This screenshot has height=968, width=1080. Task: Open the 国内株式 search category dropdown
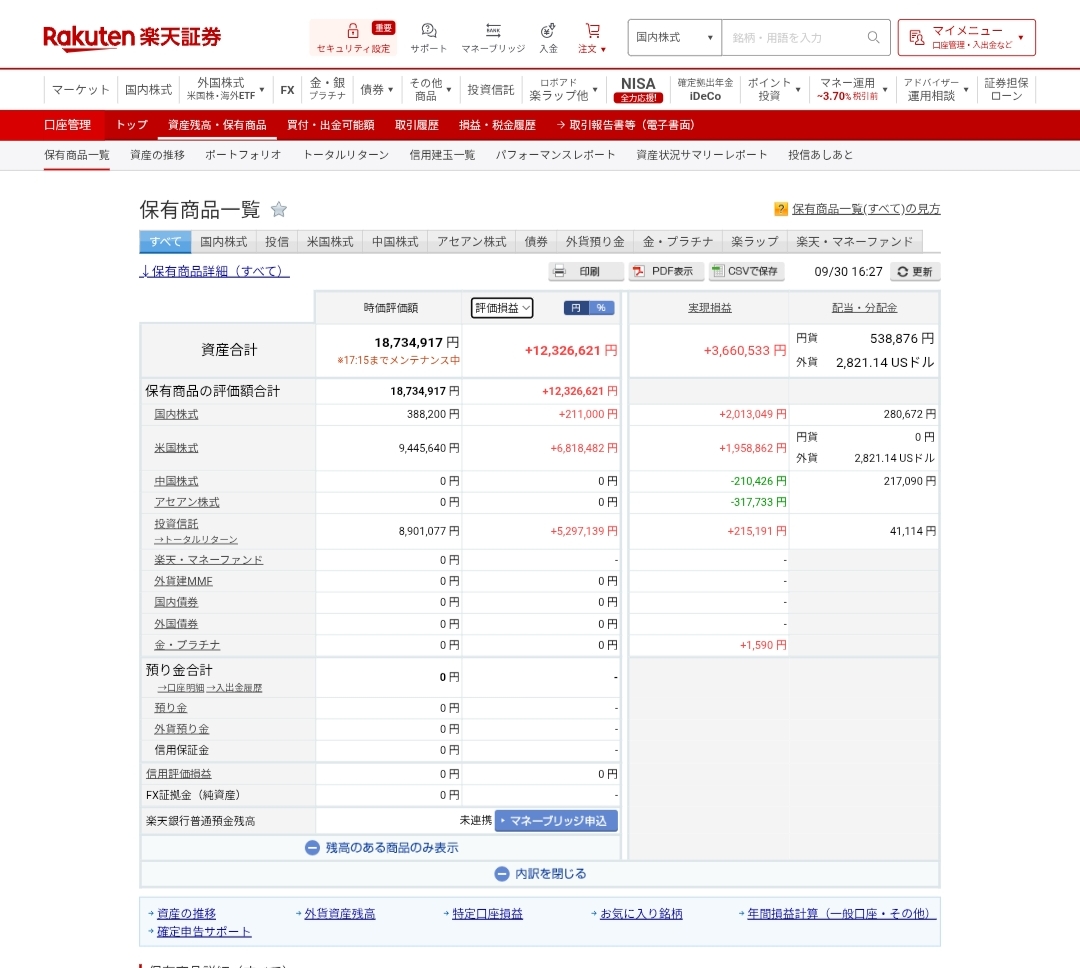[675, 38]
